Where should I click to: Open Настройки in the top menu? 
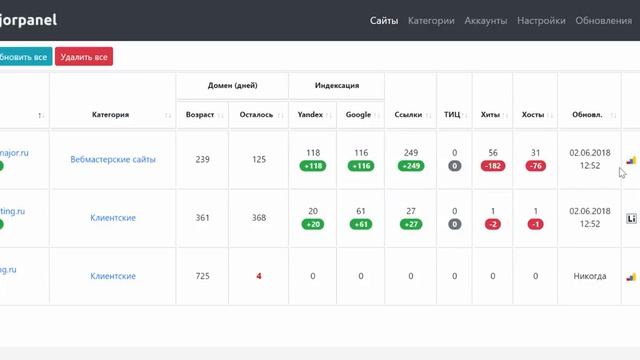(541, 20)
